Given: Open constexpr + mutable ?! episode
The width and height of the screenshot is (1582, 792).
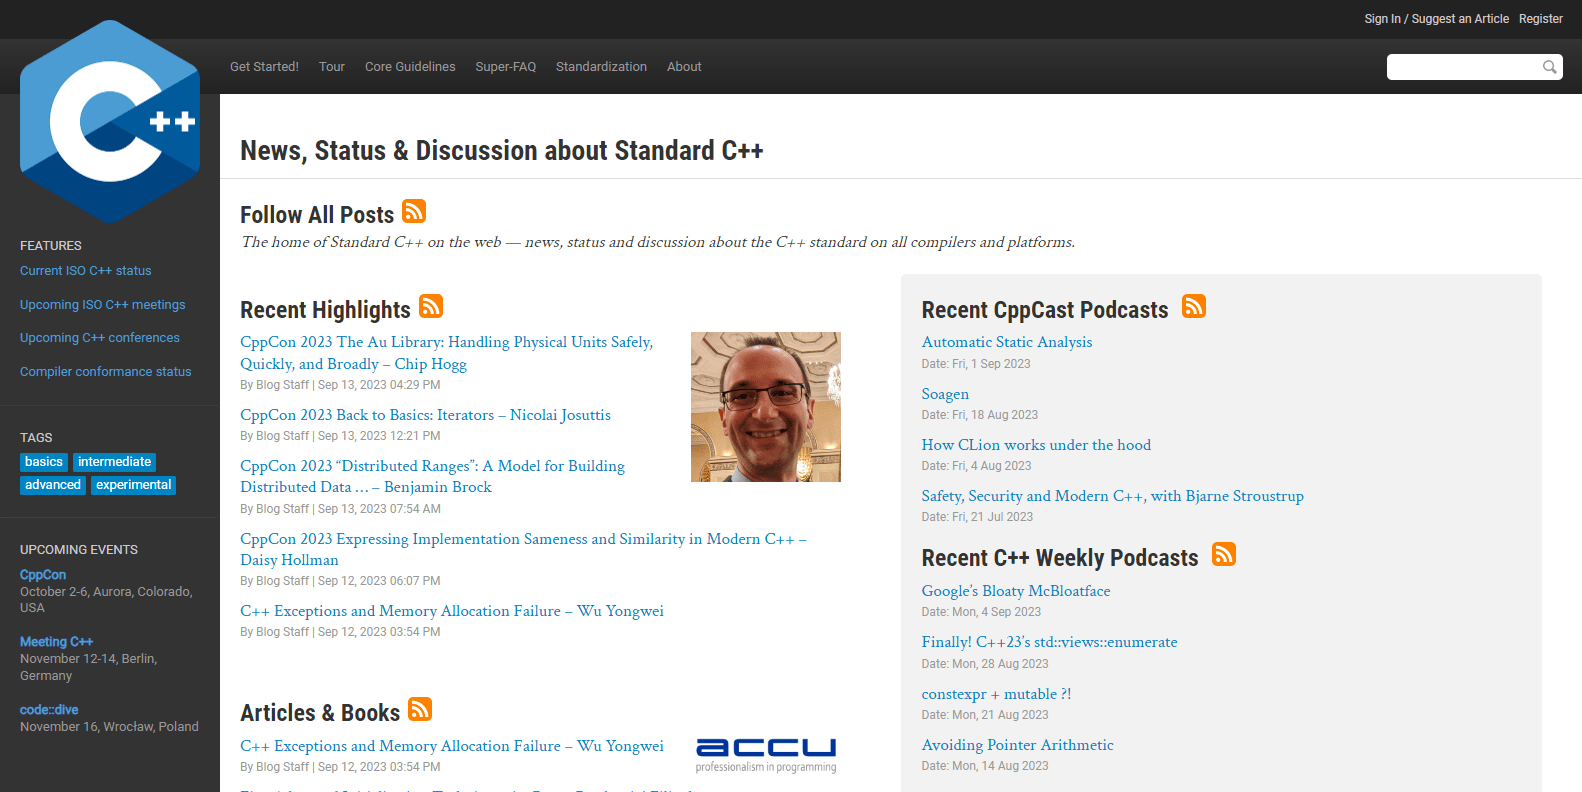Looking at the screenshot, I should coord(997,694).
